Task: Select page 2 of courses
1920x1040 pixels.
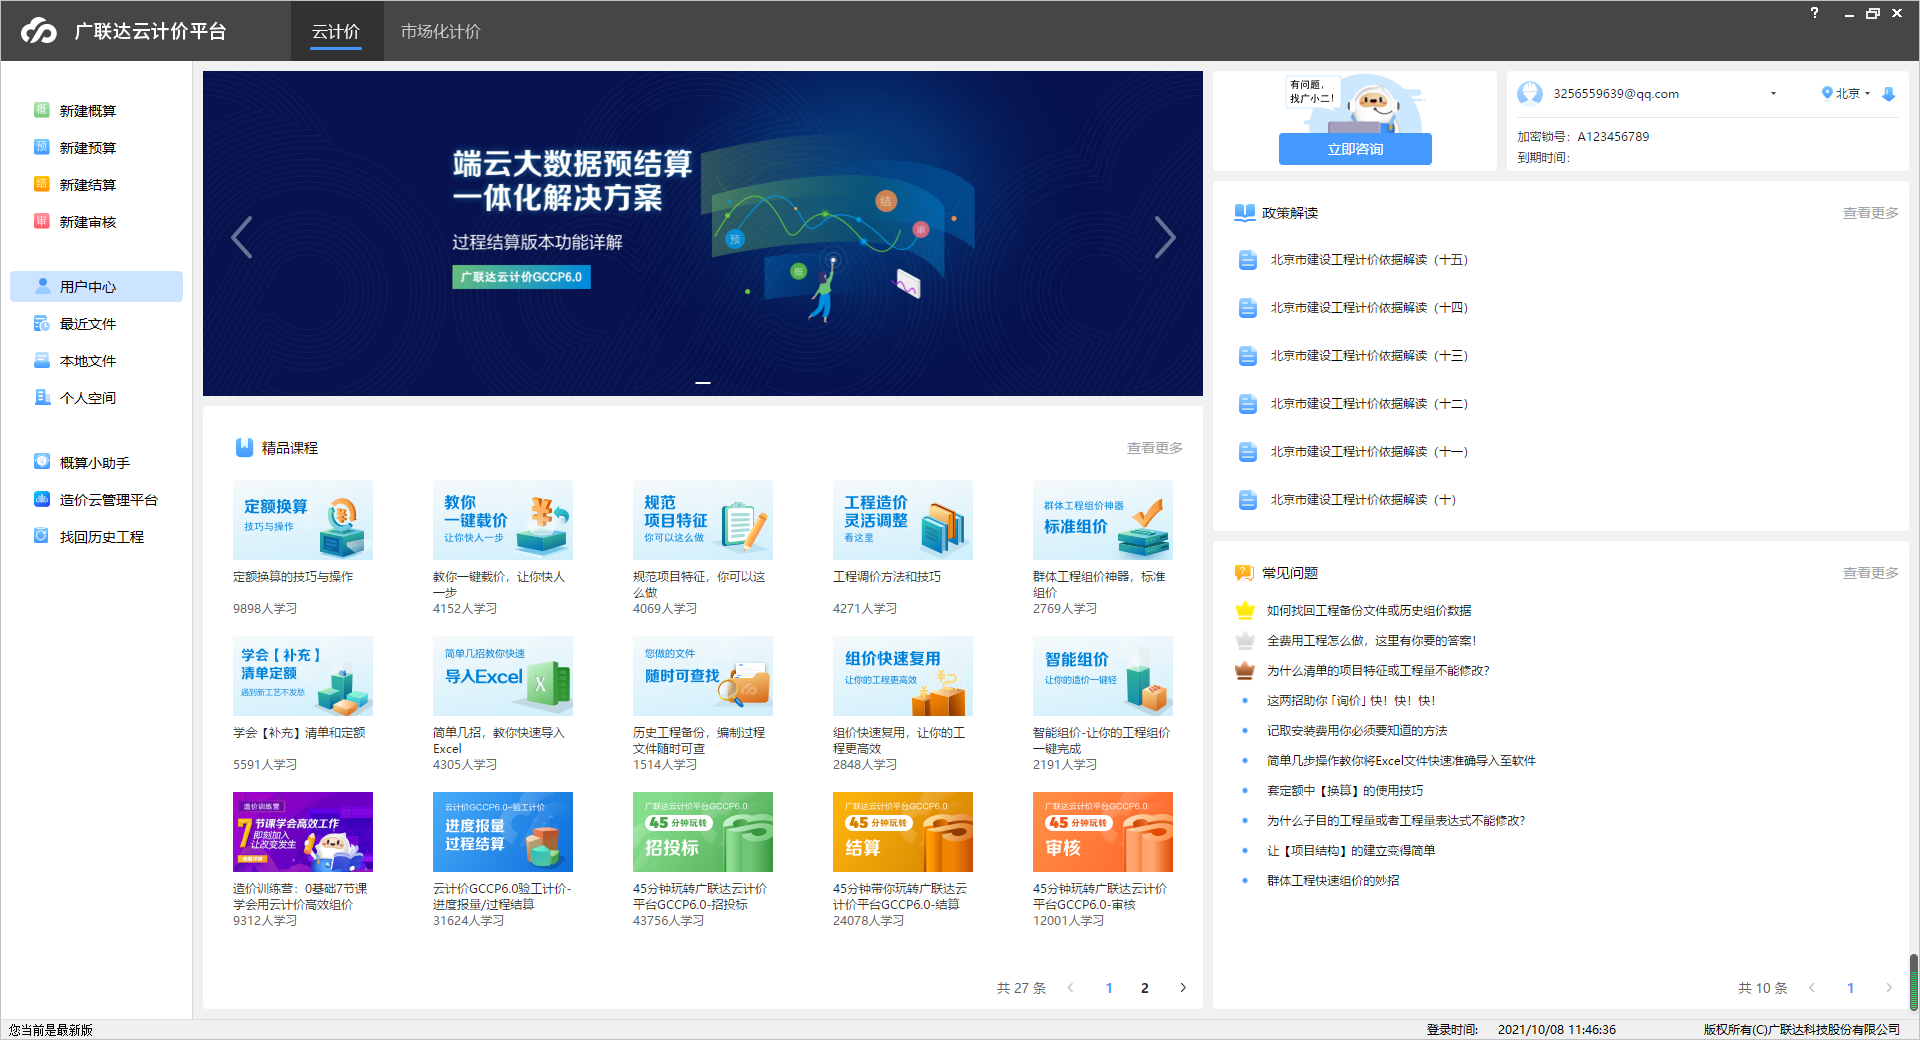Action: (x=1145, y=987)
